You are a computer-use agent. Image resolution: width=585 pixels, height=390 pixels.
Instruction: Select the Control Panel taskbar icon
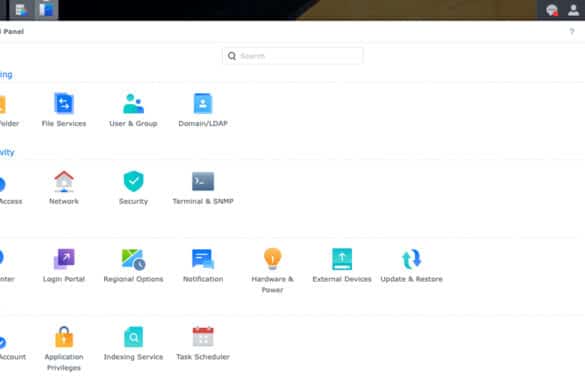[x=47, y=10]
